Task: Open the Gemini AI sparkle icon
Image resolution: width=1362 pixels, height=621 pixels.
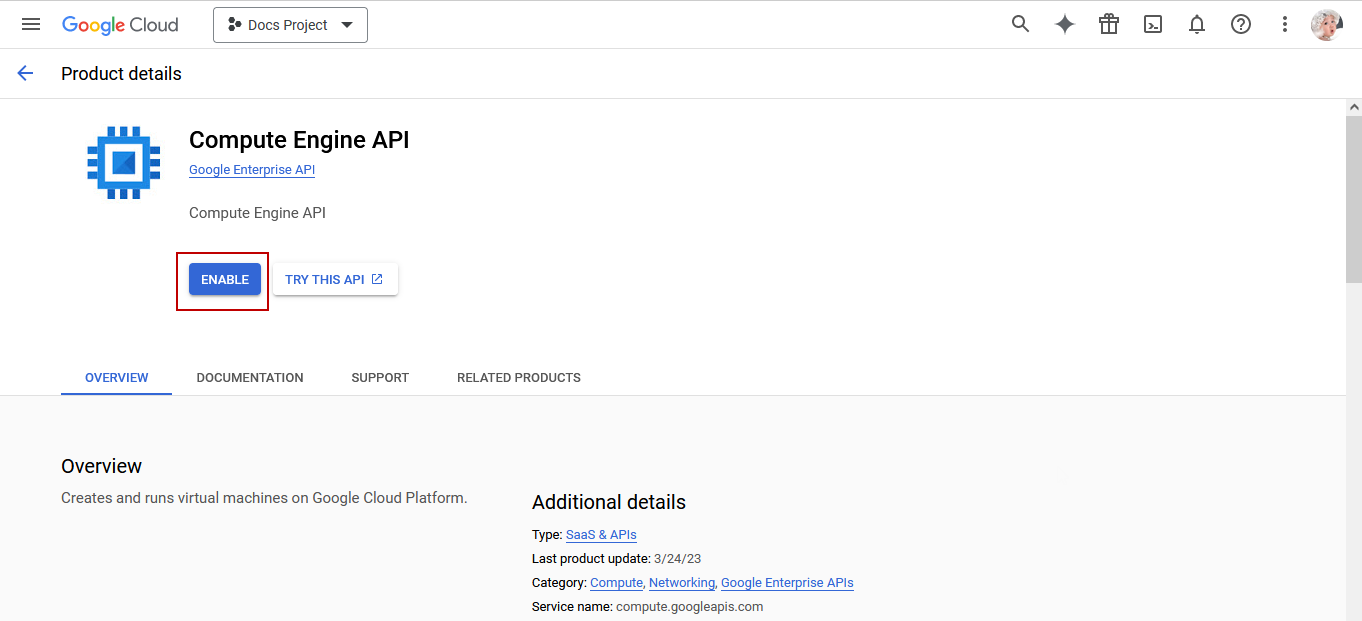Action: [1065, 25]
